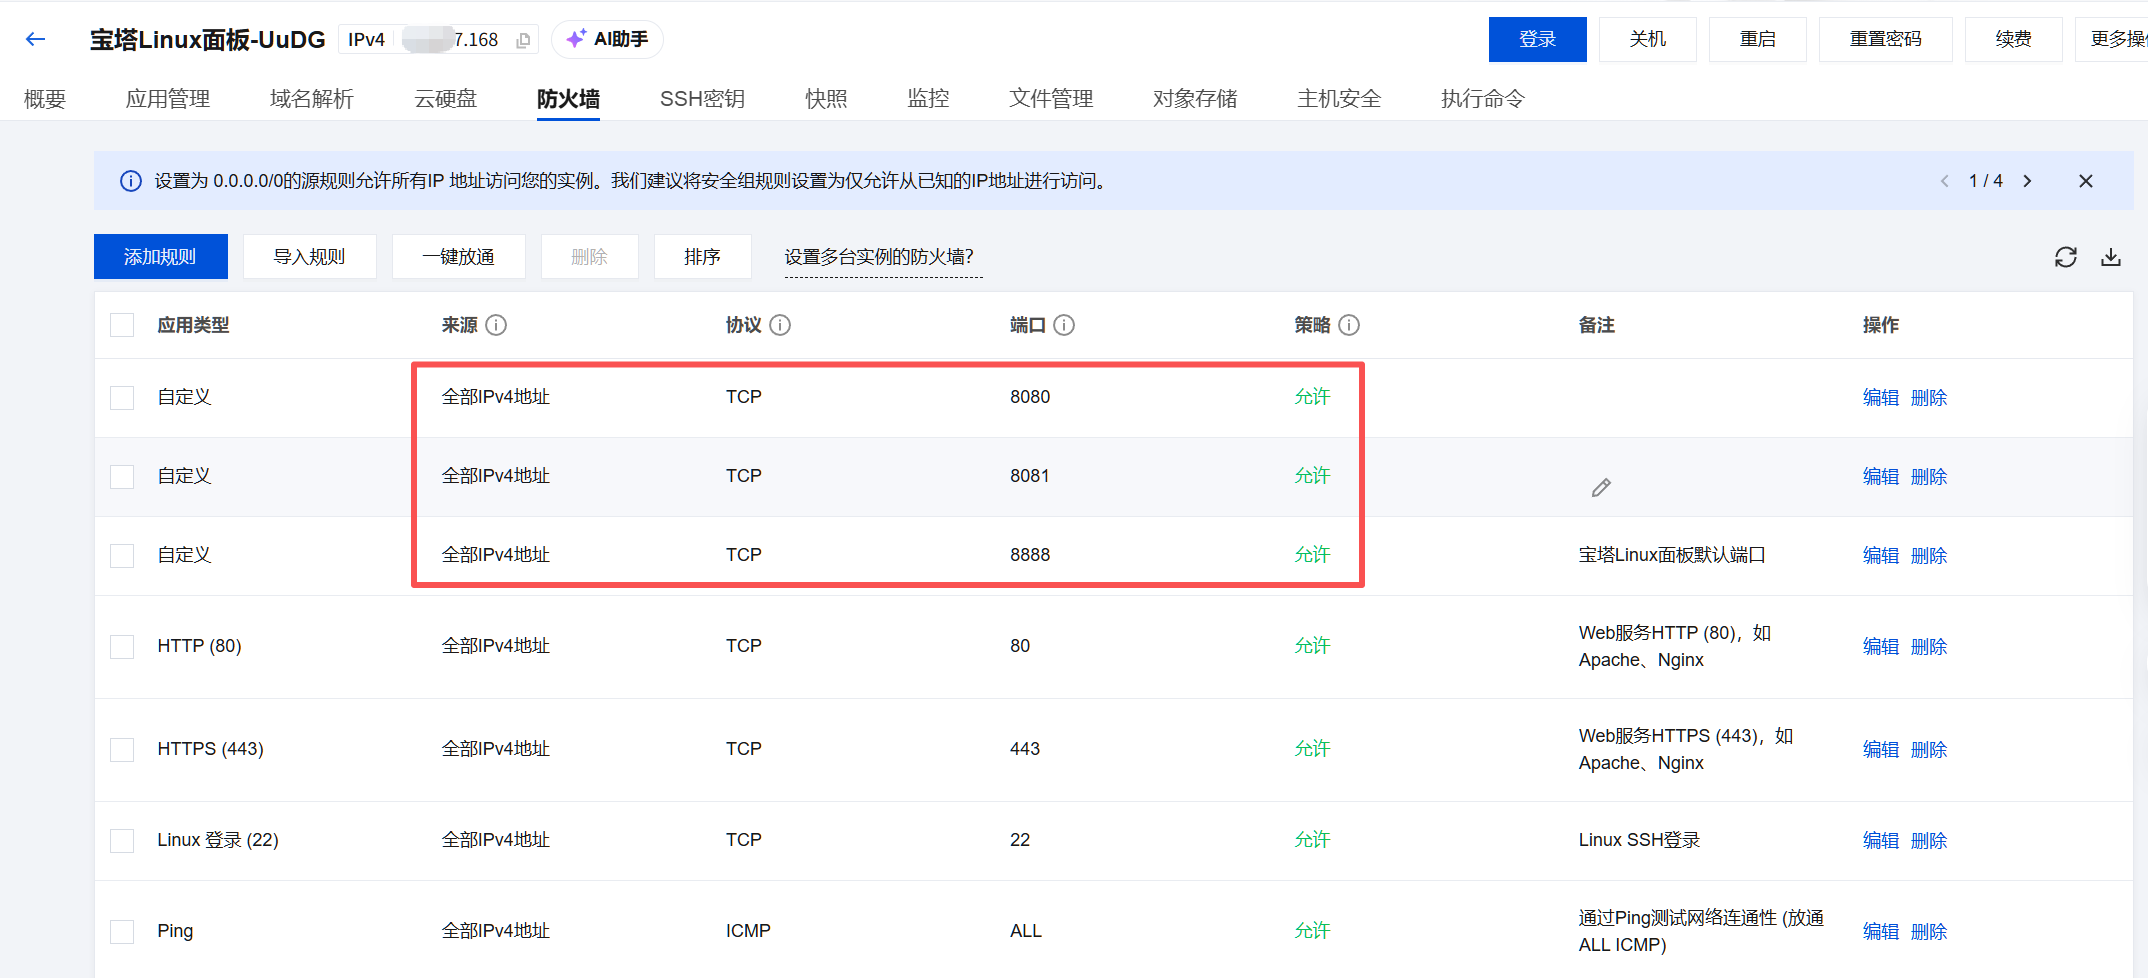Open the 防火墙 tab

pyautogui.click(x=568, y=99)
